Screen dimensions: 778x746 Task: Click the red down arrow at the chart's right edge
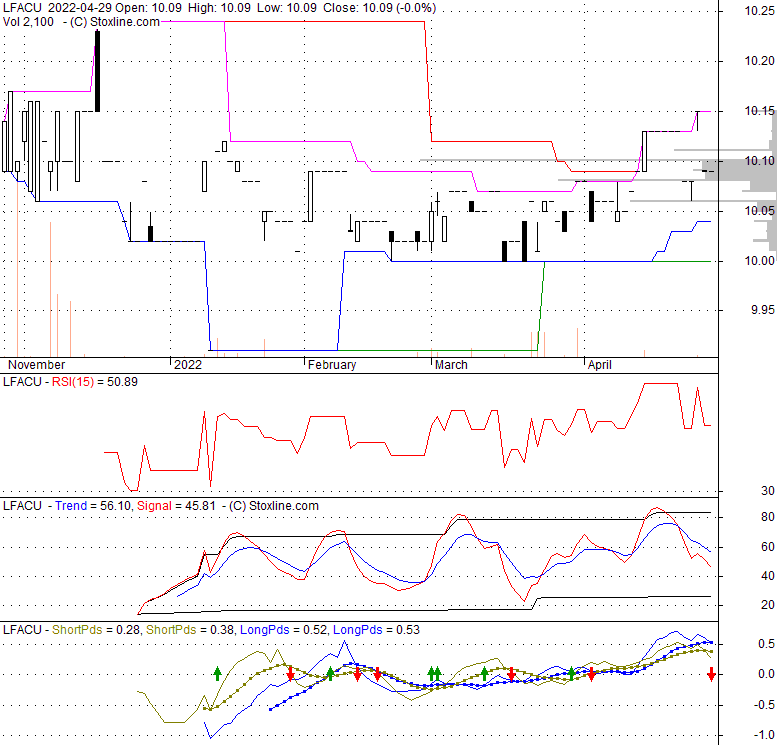[x=711, y=675]
